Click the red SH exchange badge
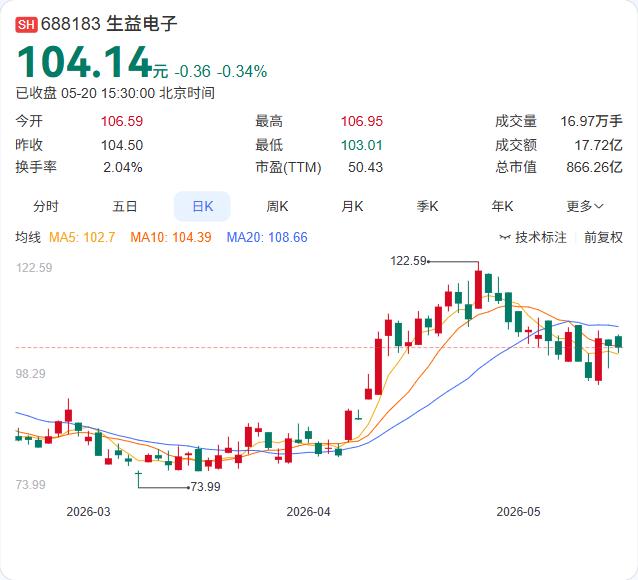Image resolution: width=638 pixels, height=580 pixels. click(26, 24)
